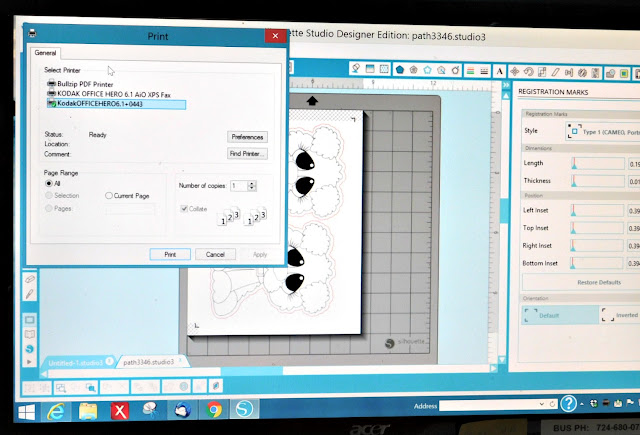Image resolution: width=640 pixels, height=435 pixels.
Task: Open printer Preferences
Action: pyautogui.click(x=247, y=137)
